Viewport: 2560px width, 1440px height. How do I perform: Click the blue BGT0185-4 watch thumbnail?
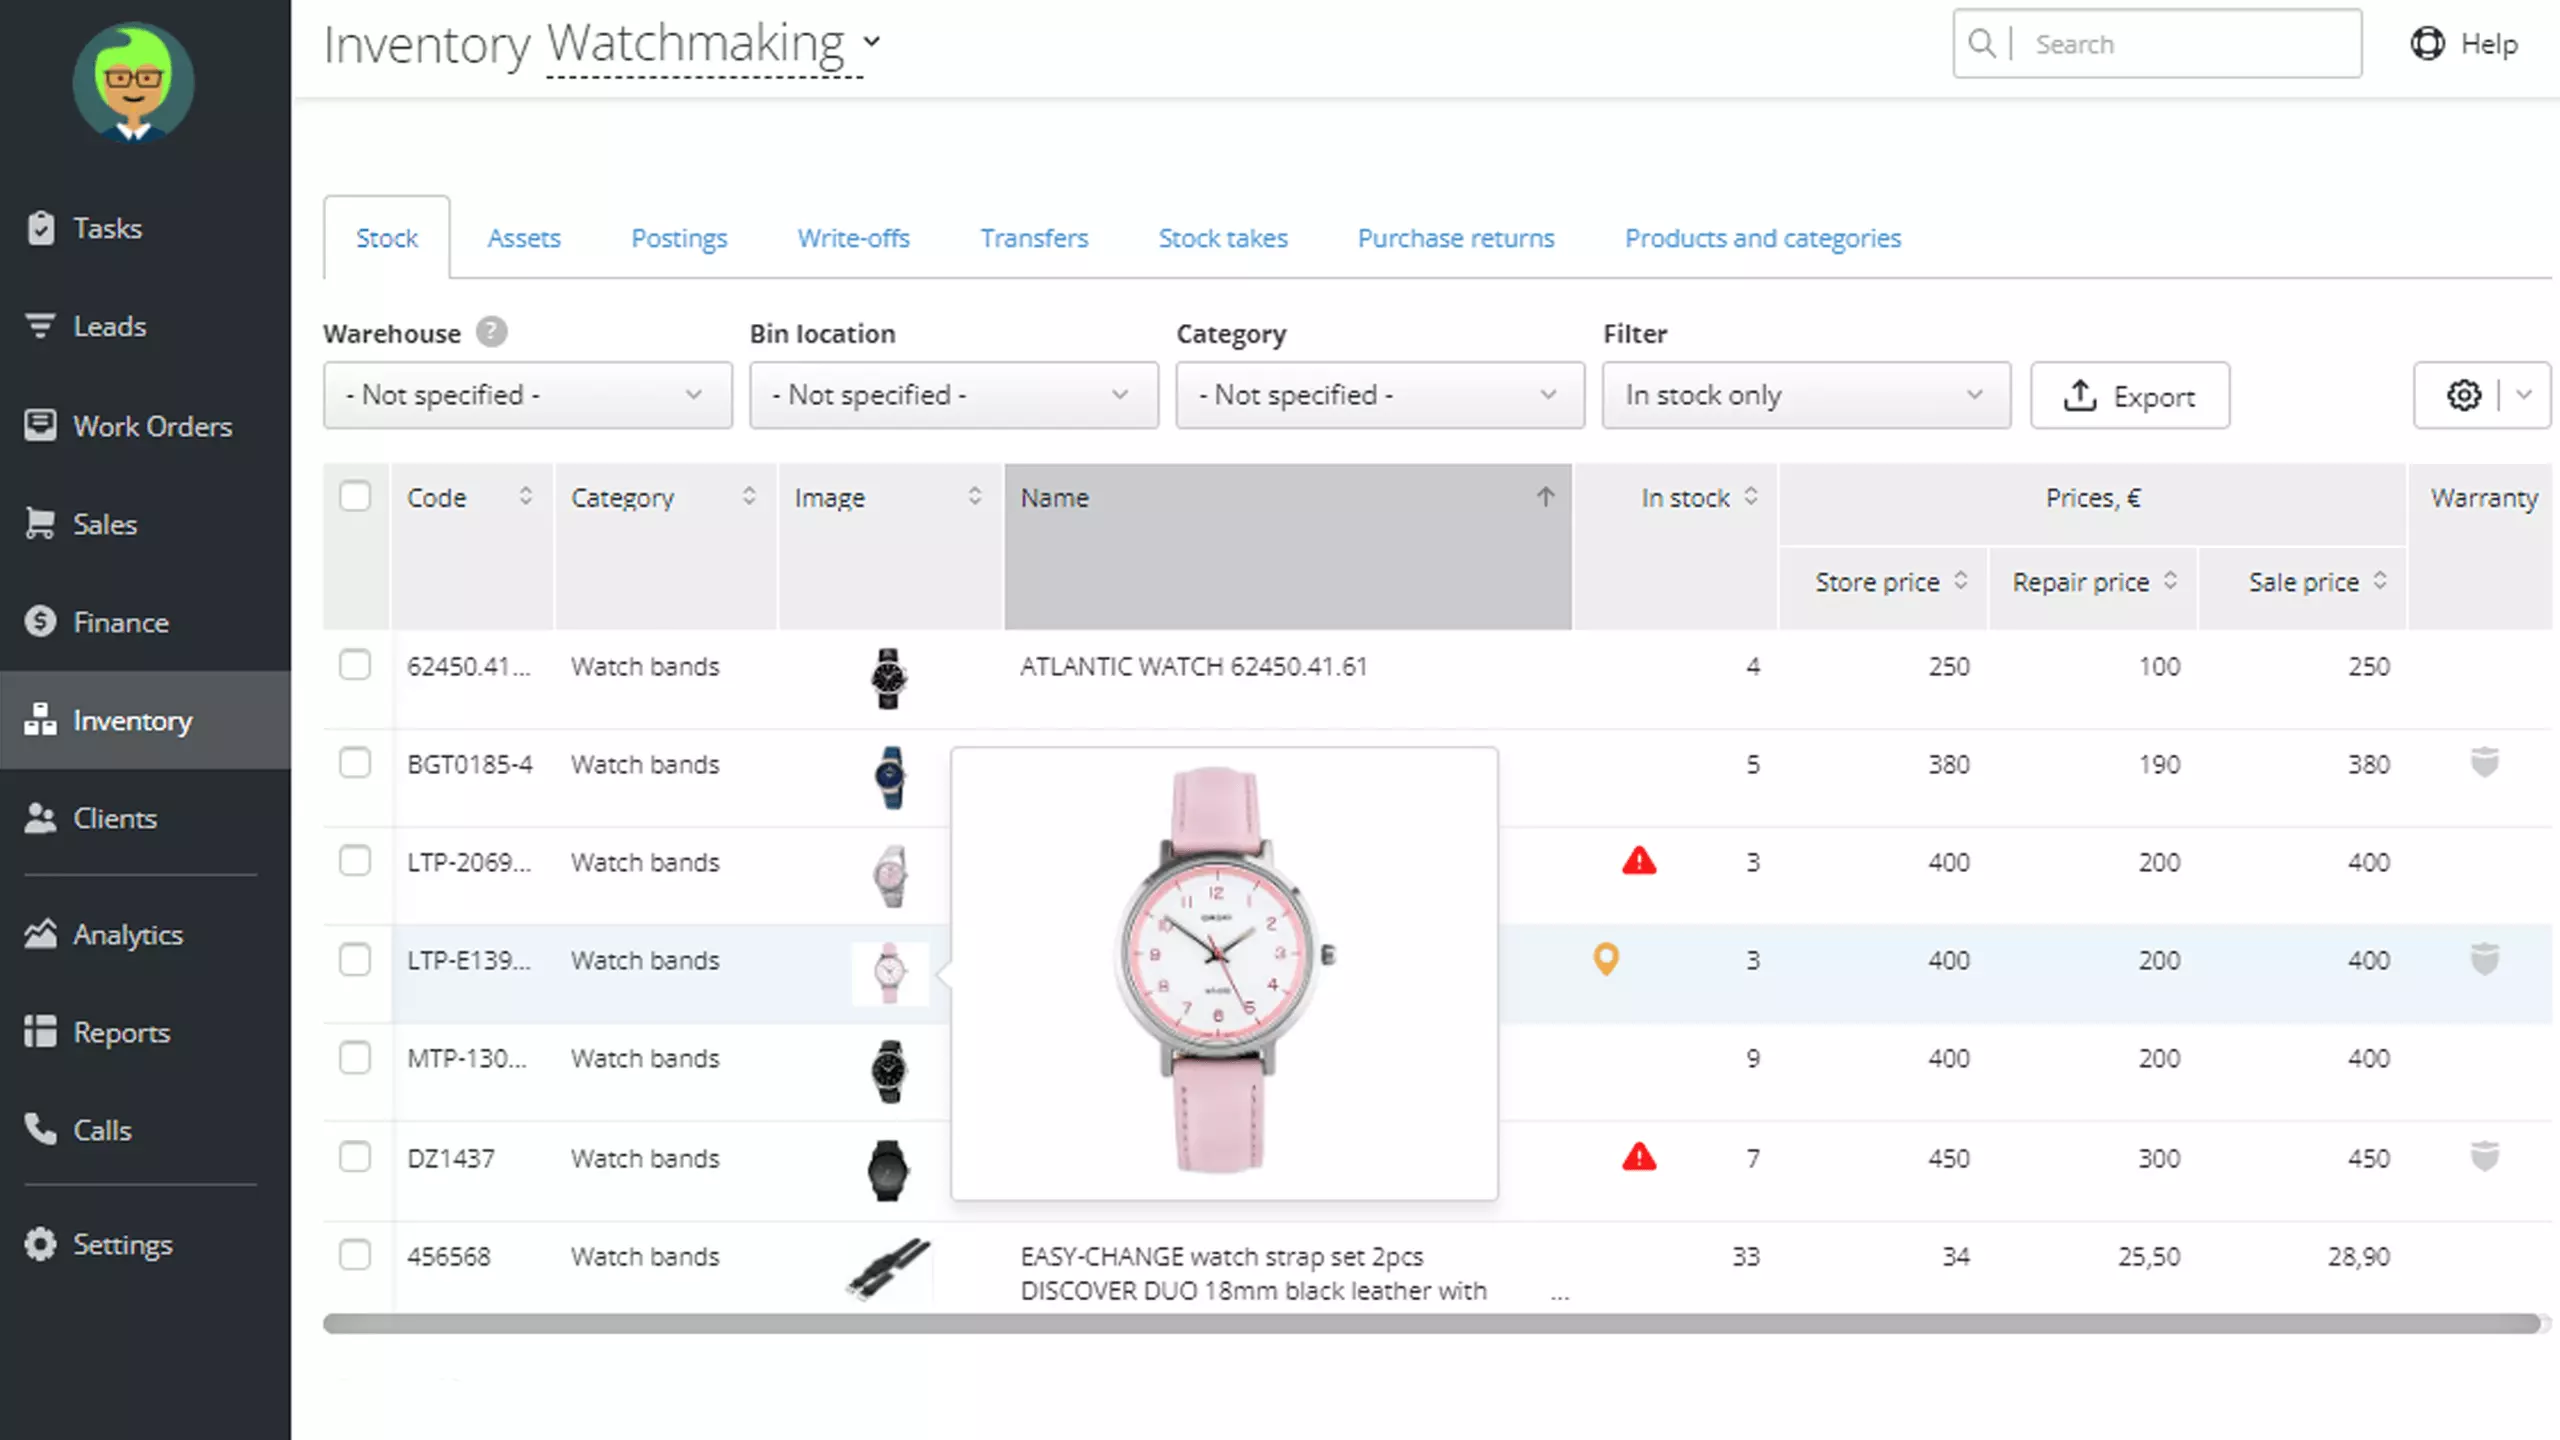coord(889,777)
